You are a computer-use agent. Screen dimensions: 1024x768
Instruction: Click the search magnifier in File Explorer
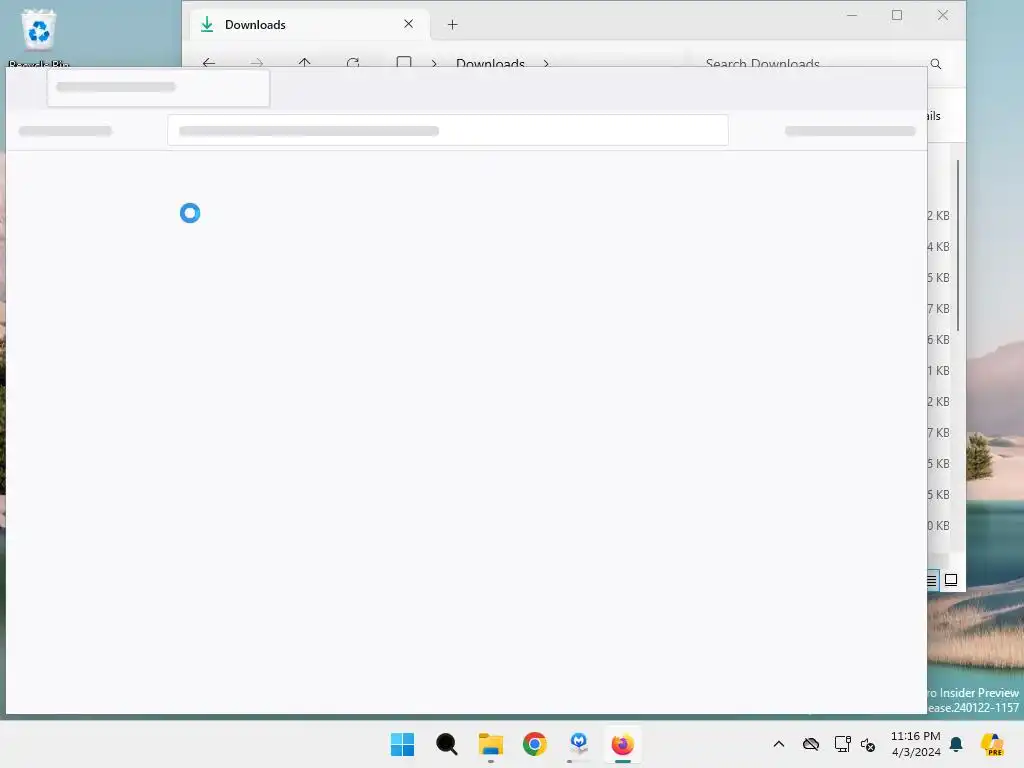coord(936,64)
